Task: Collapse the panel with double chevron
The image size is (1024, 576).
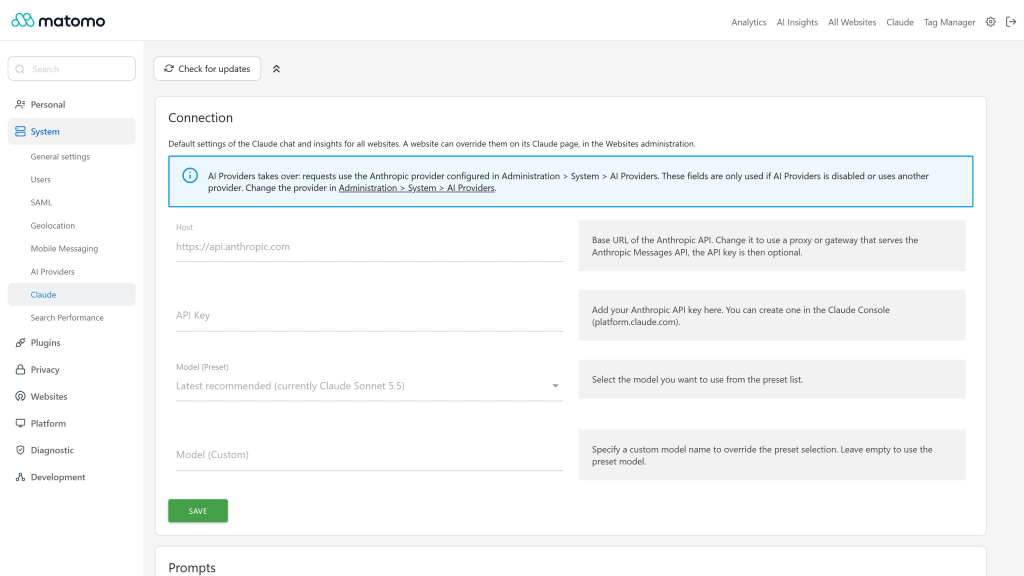Action: coord(276,69)
